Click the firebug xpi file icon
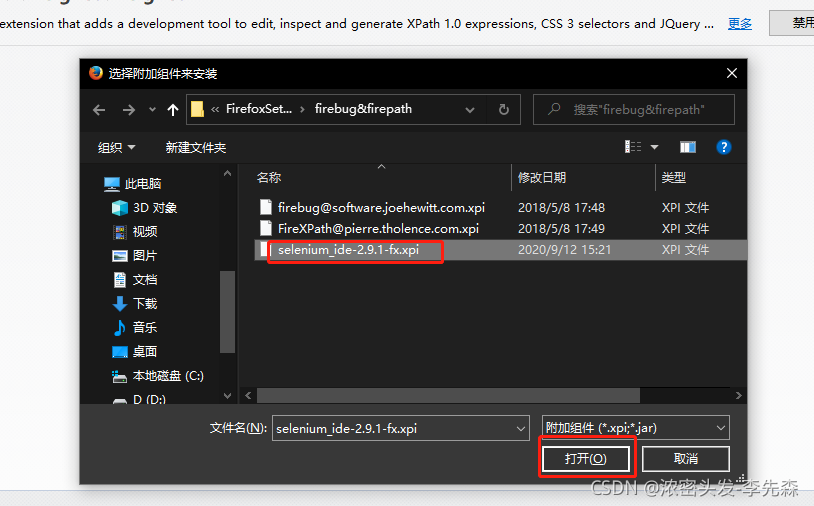Screen dimensions: 814x506 266,207
